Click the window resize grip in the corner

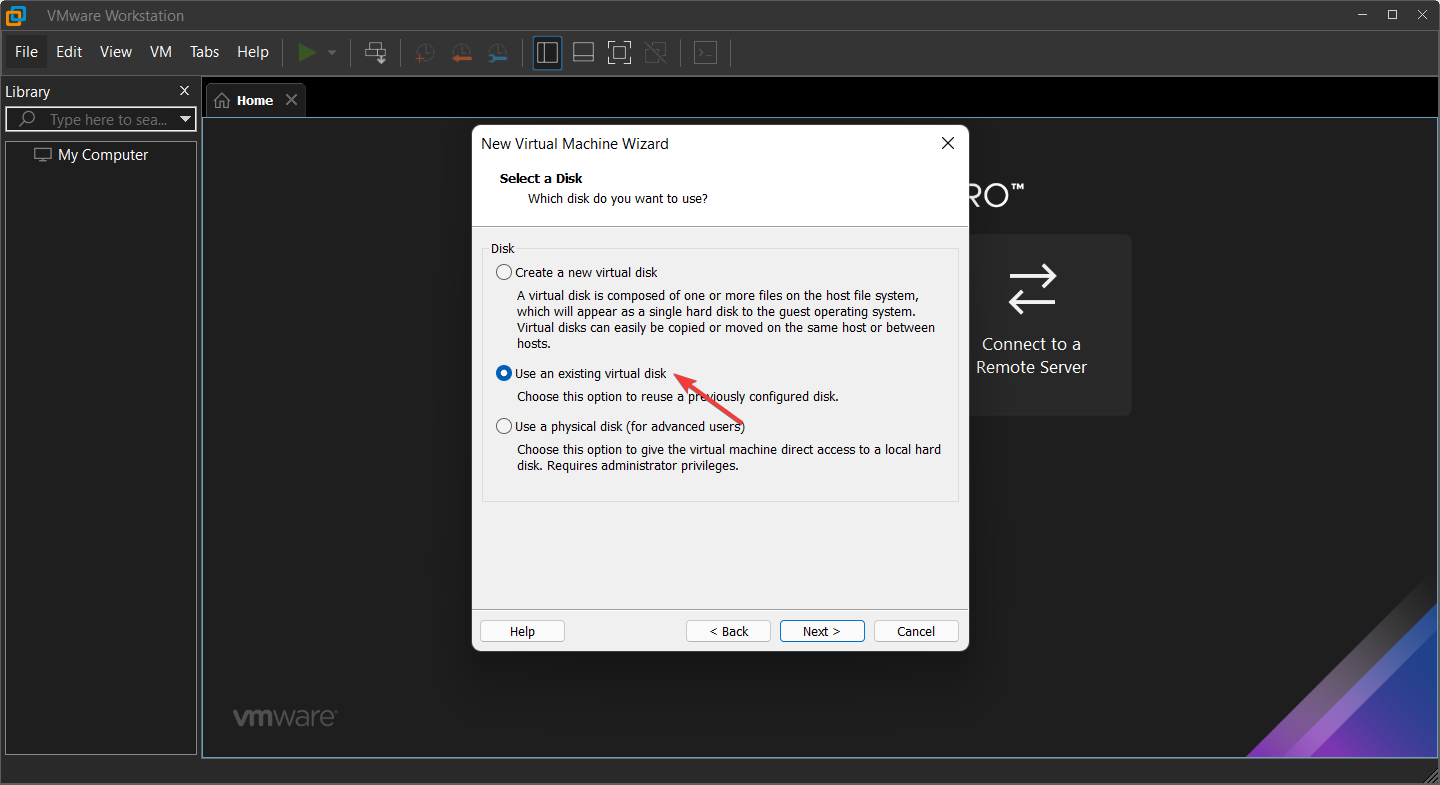(x=1430, y=775)
